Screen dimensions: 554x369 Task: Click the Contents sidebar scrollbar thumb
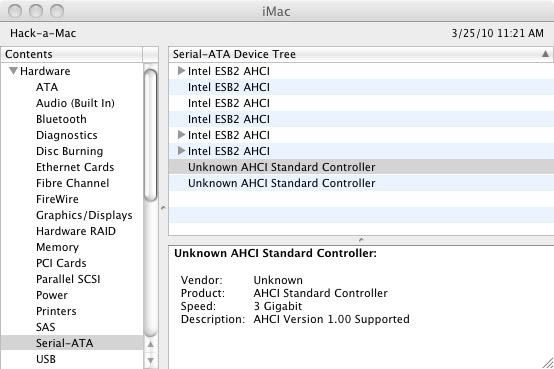pyautogui.click(x=151, y=135)
